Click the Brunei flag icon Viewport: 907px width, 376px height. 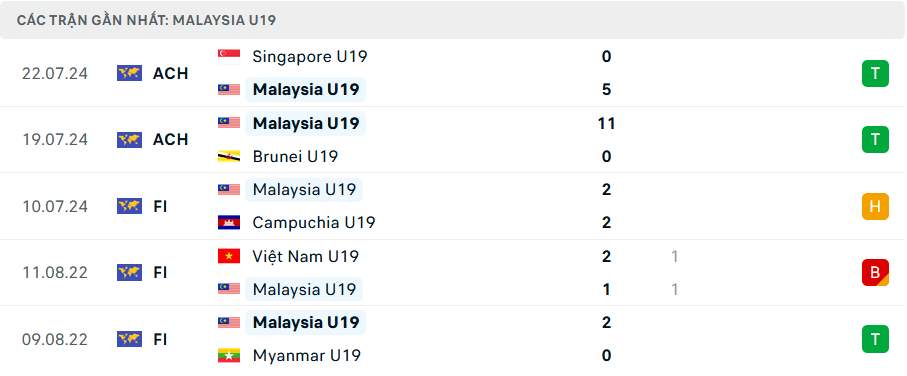tap(229, 156)
